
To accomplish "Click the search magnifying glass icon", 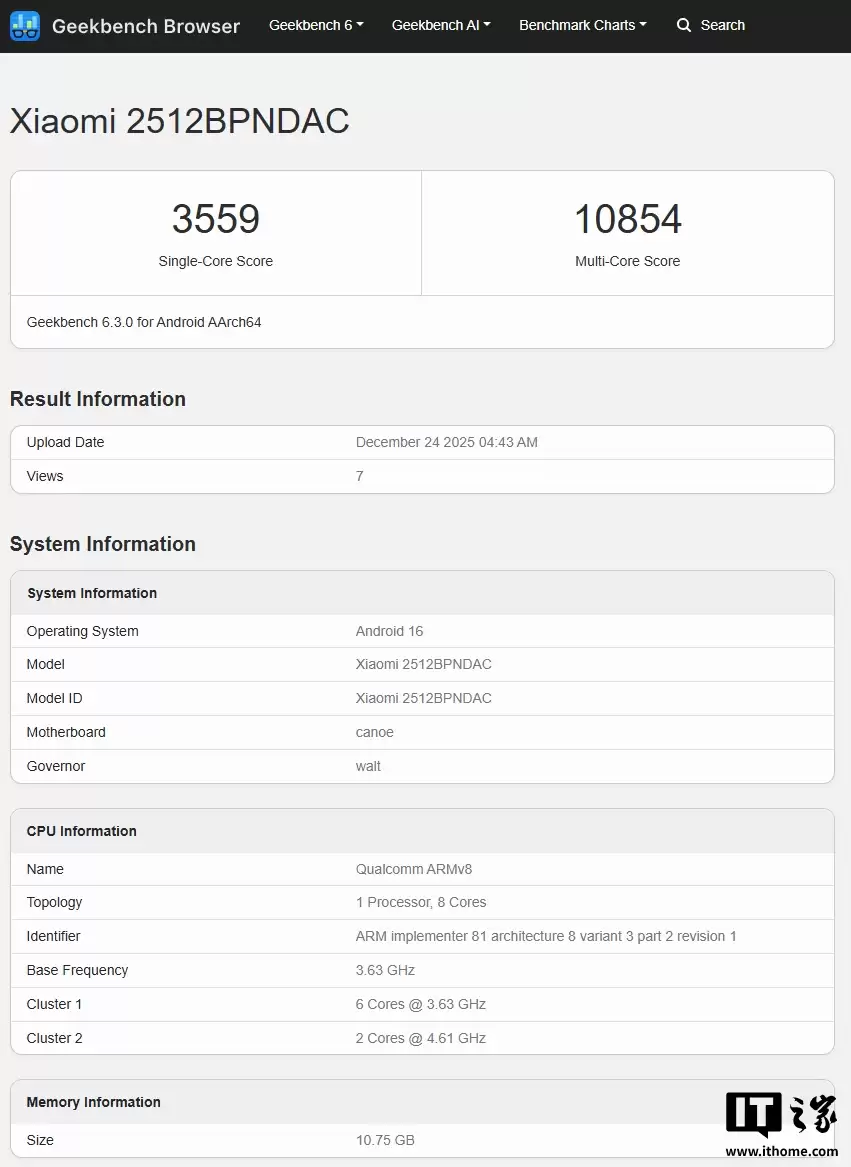I will coord(682,25).
